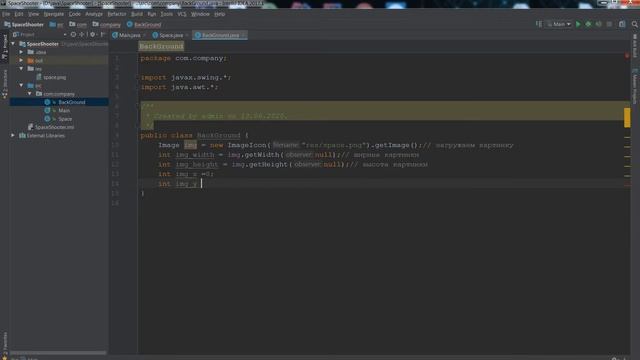This screenshot has width=640, height=360.
Task: Close the Space.java editor tab
Action: point(187,36)
